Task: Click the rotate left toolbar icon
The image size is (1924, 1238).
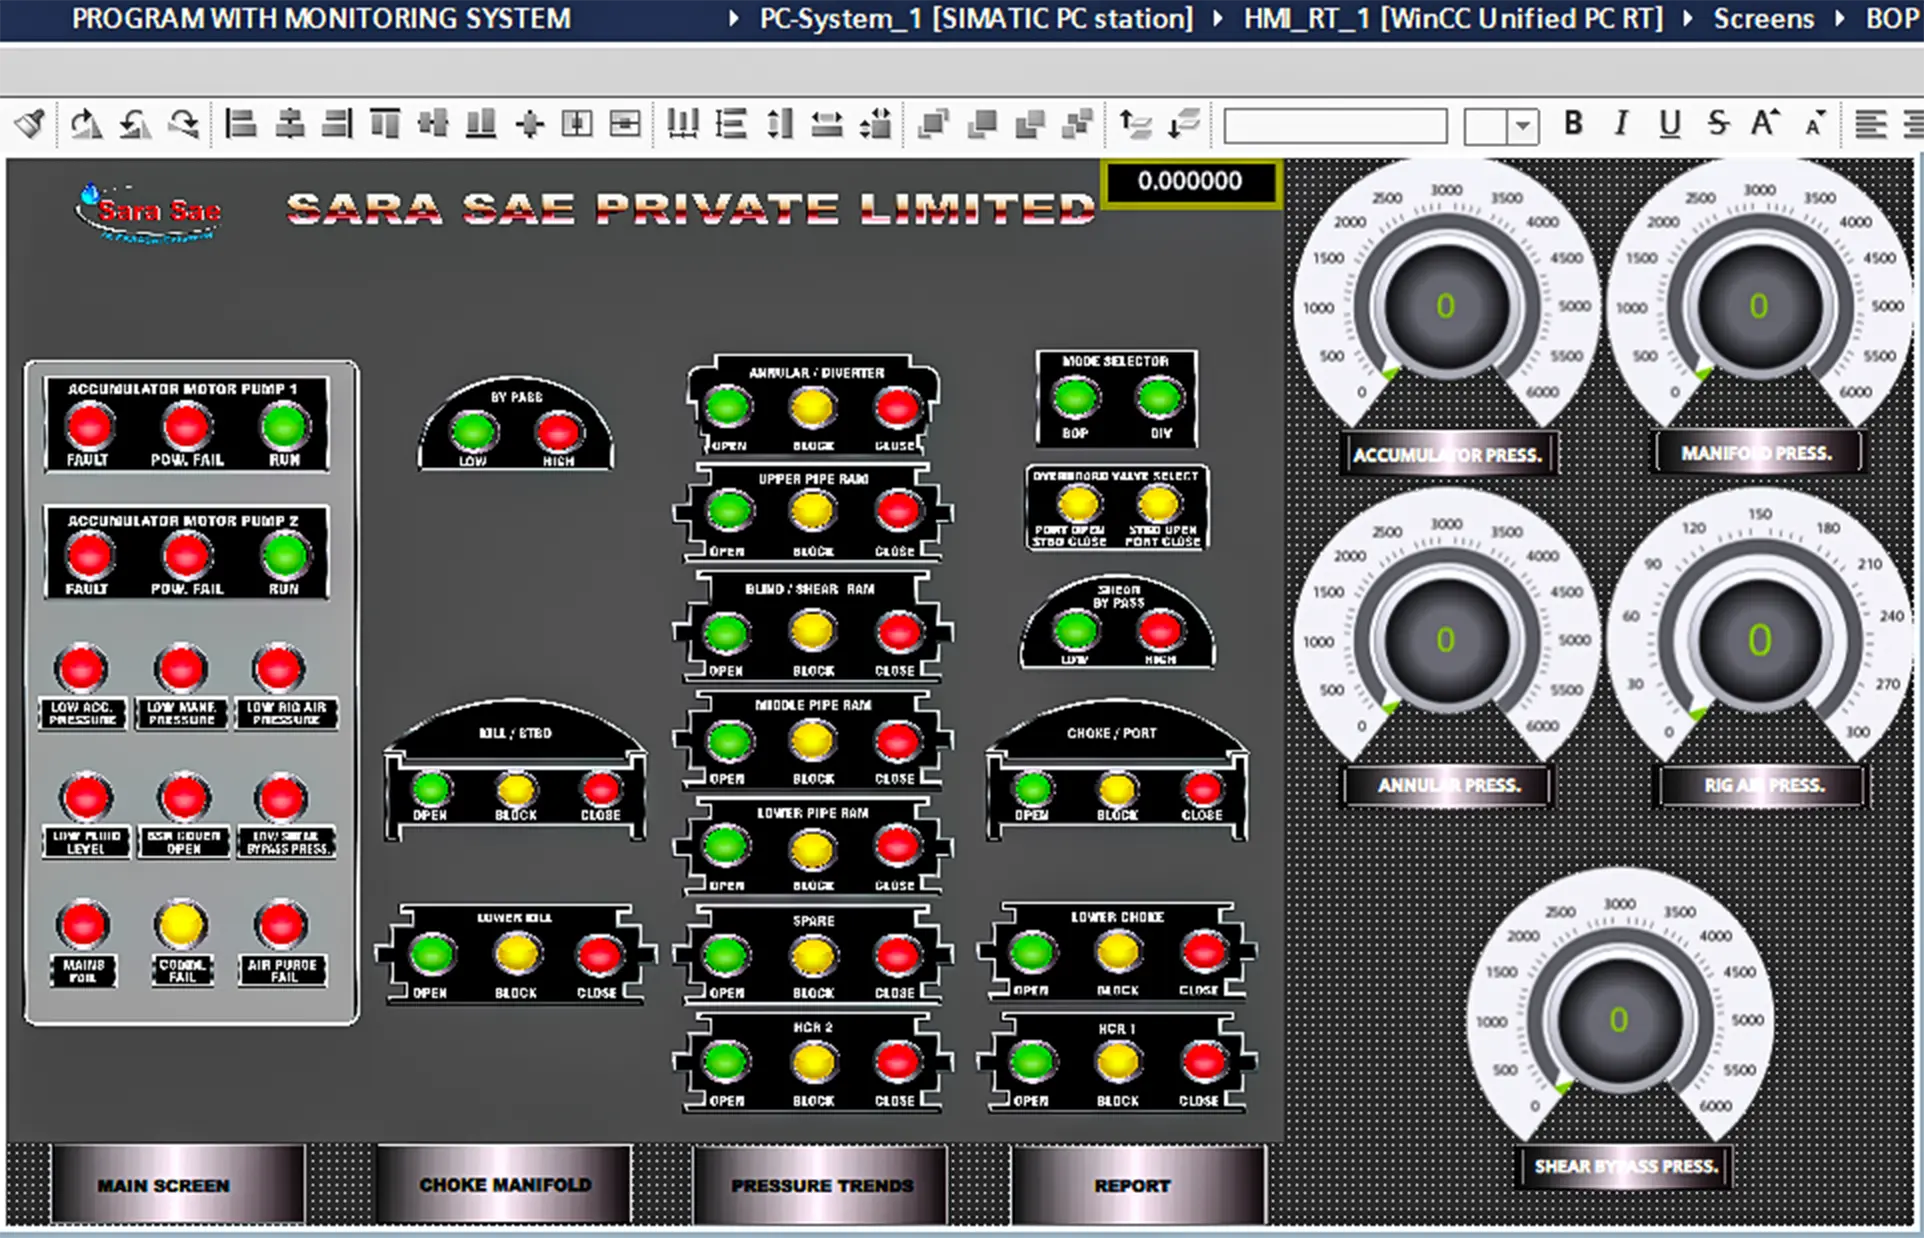Action: coord(135,124)
